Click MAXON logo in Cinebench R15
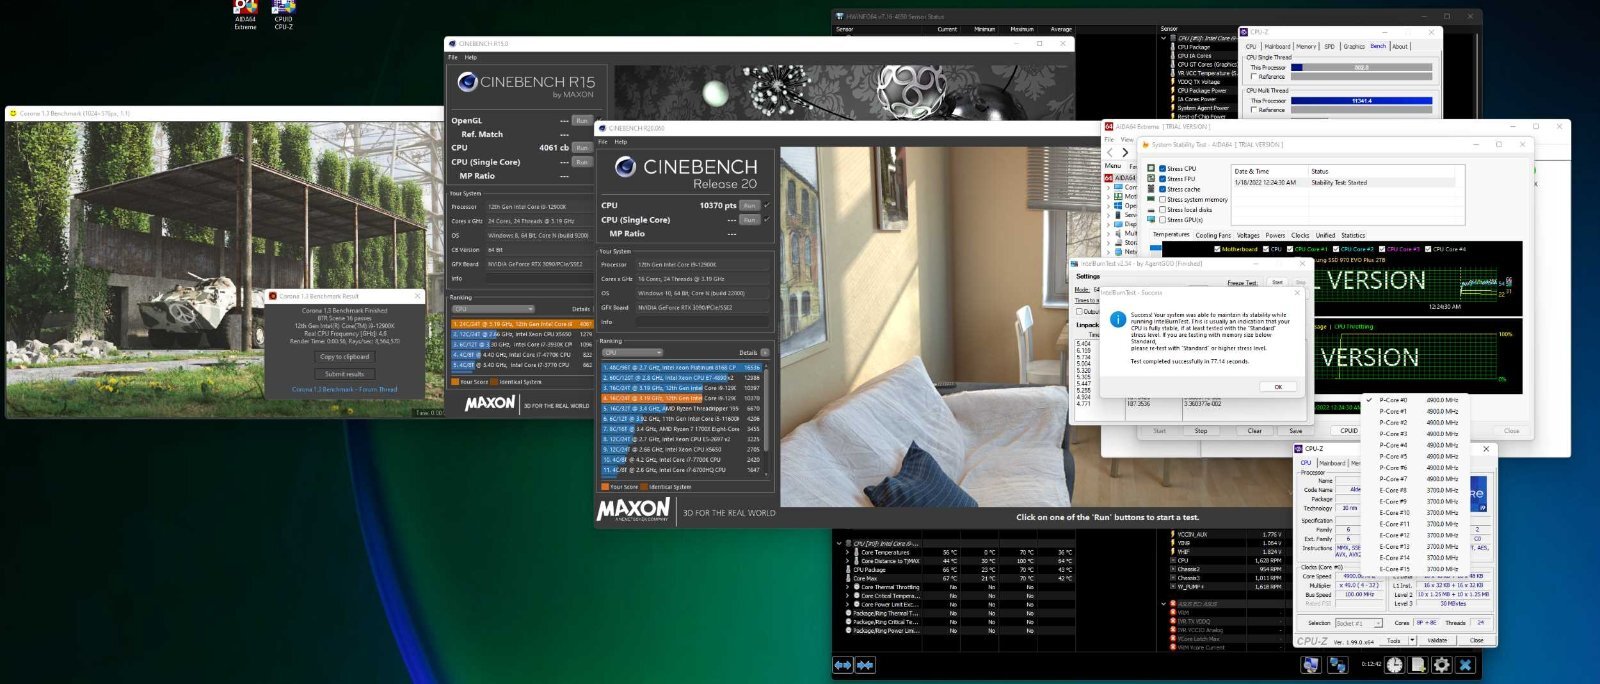The height and width of the screenshot is (684, 1600). click(x=490, y=403)
